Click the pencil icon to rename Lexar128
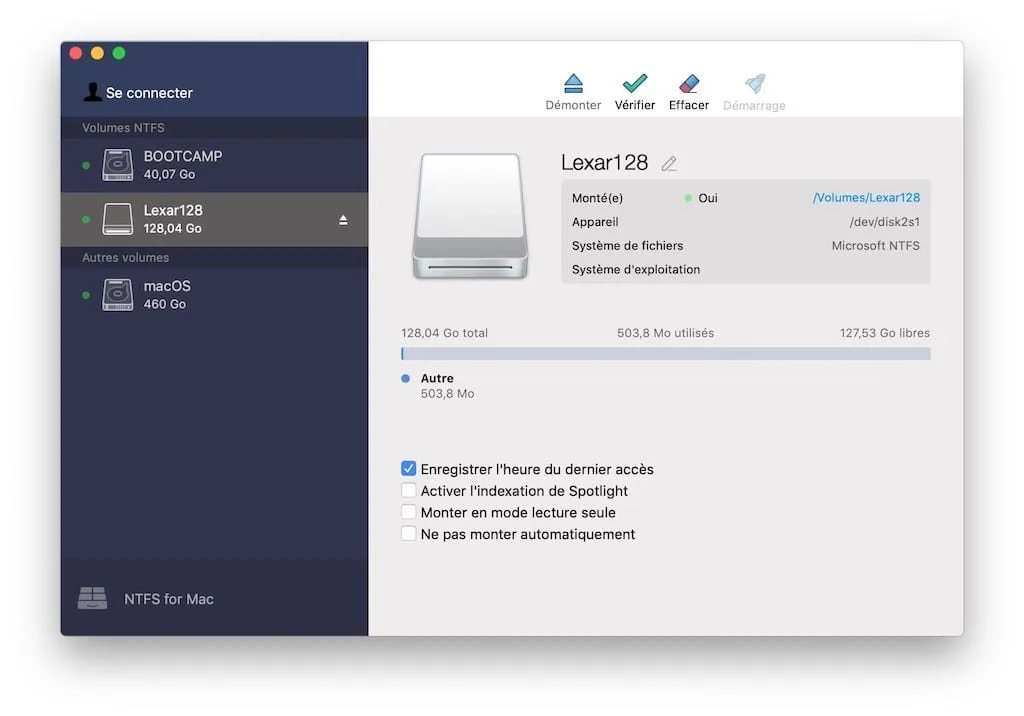Viewport: 1024px width, 716px height. 668,163
